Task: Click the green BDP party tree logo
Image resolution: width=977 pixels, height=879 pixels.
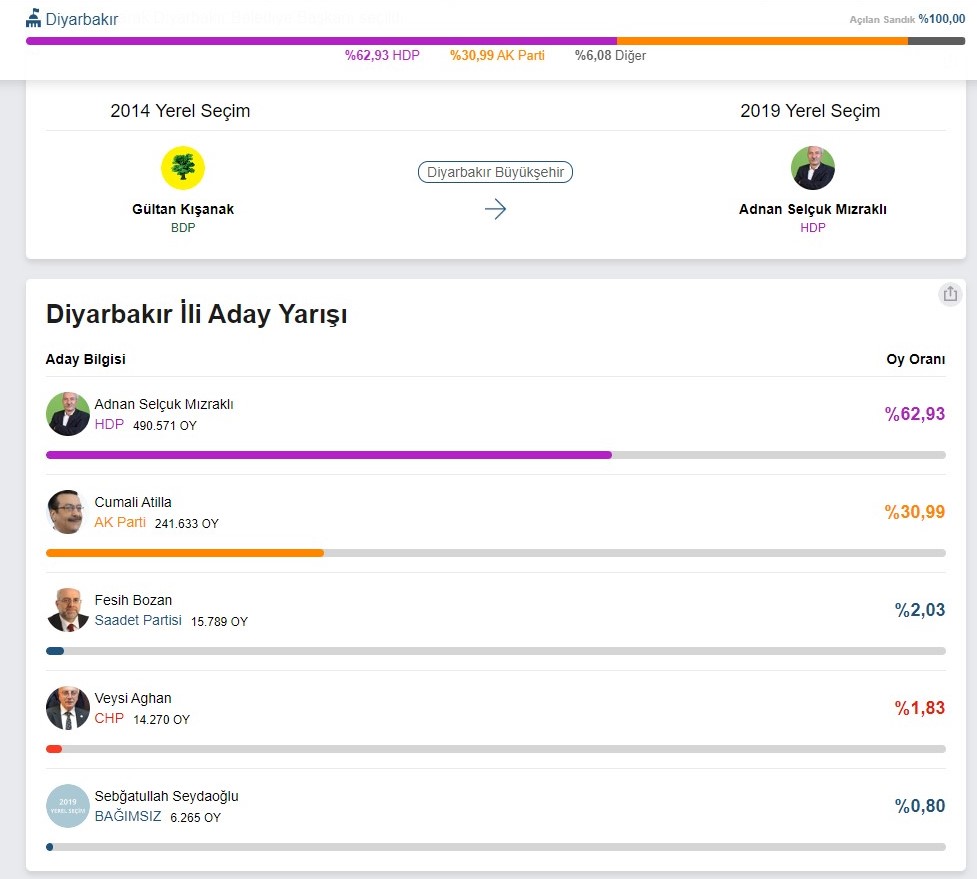Action: pos(182,167)
